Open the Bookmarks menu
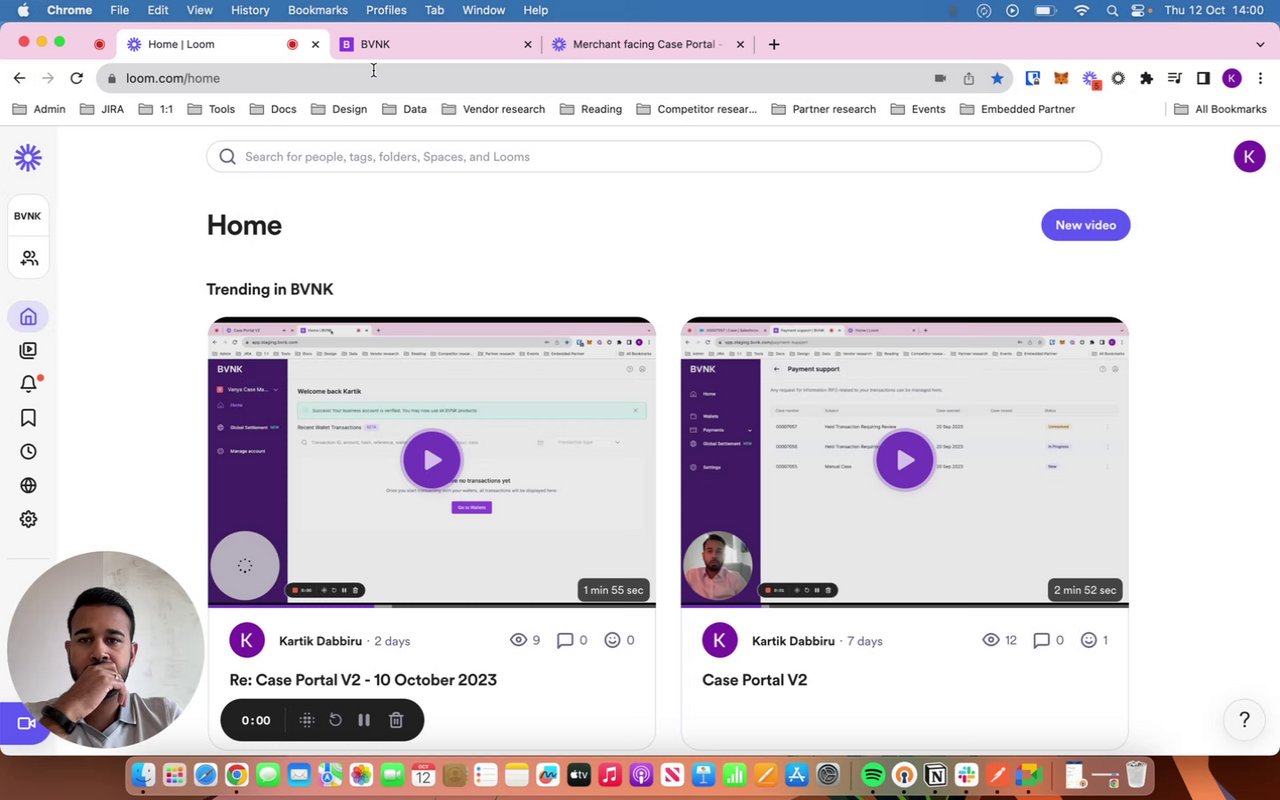1280x800 pixels. (x=318, y=10)
